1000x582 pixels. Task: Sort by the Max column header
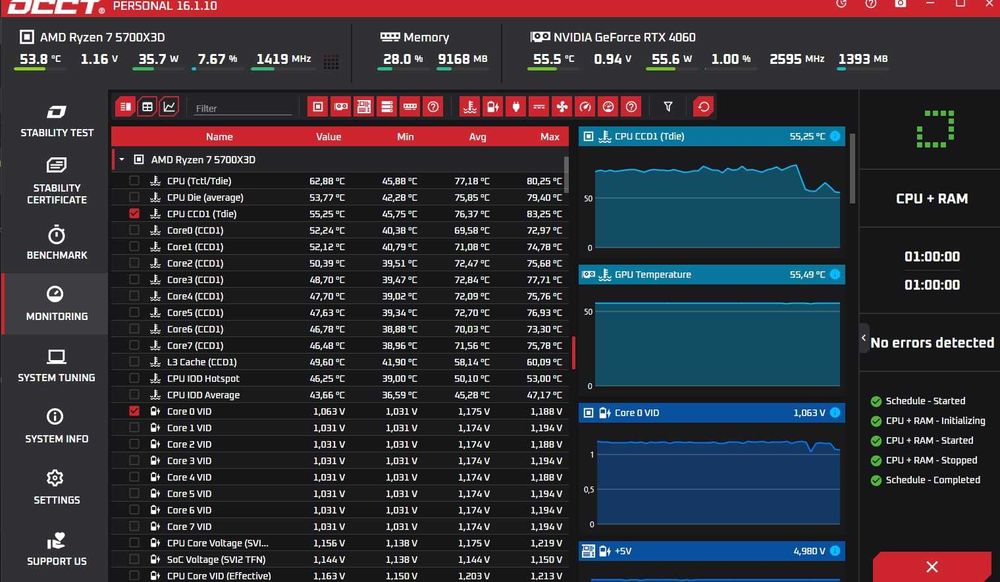point(549,136)
